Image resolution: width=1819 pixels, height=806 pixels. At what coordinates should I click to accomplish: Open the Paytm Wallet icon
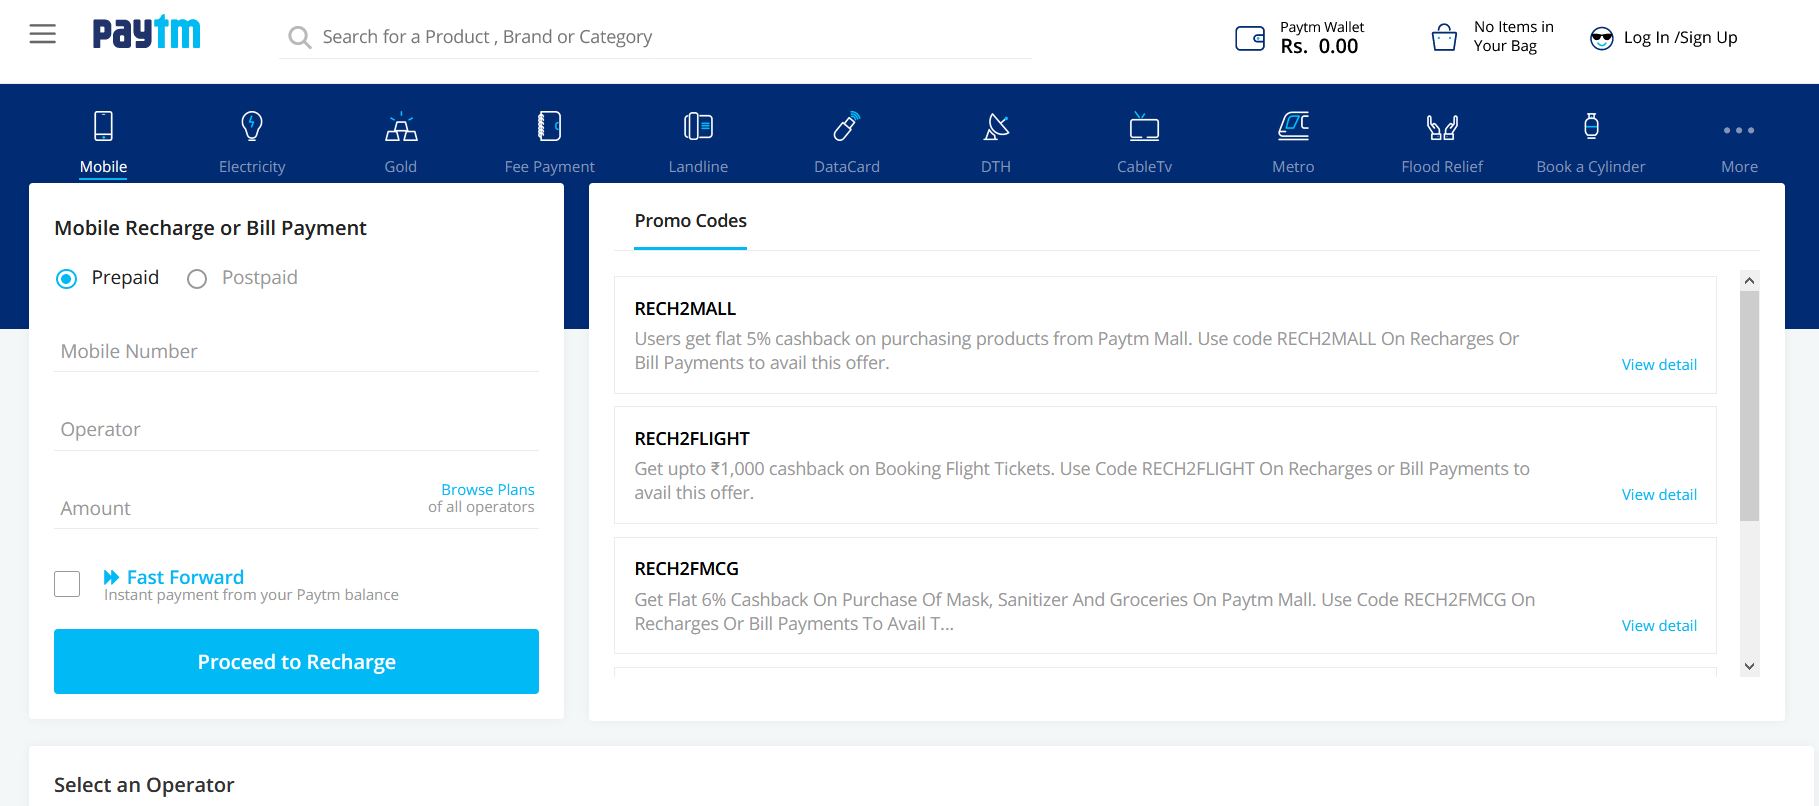click(x=1250, y=38)
